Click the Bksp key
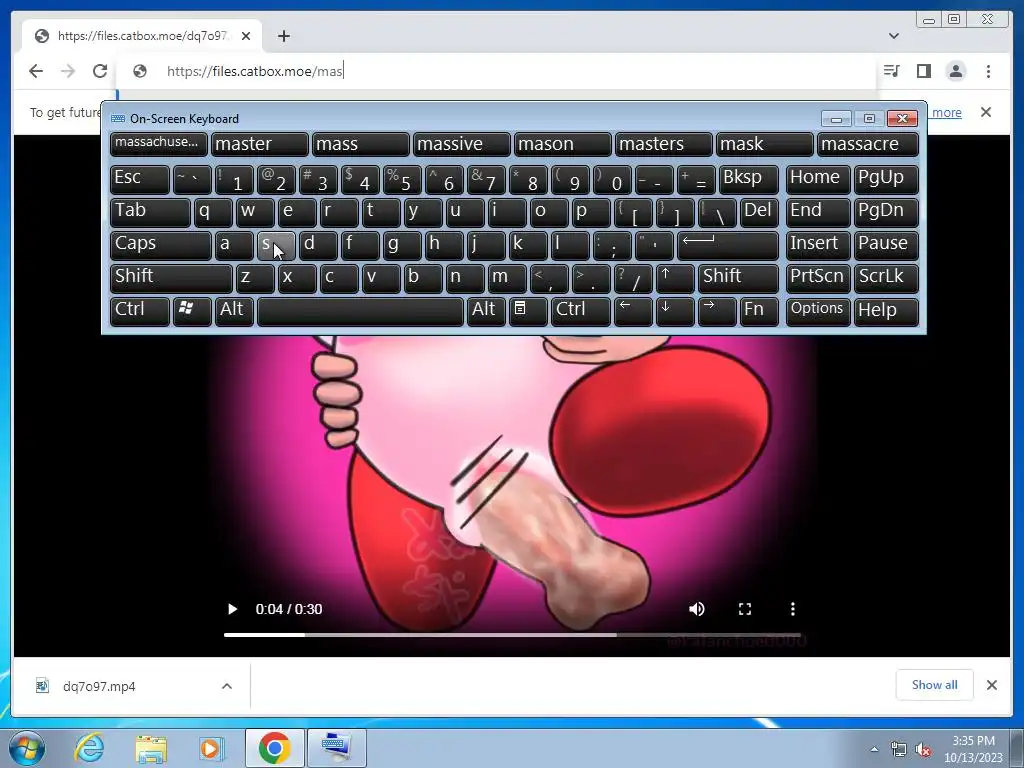 tap(748, 179)
